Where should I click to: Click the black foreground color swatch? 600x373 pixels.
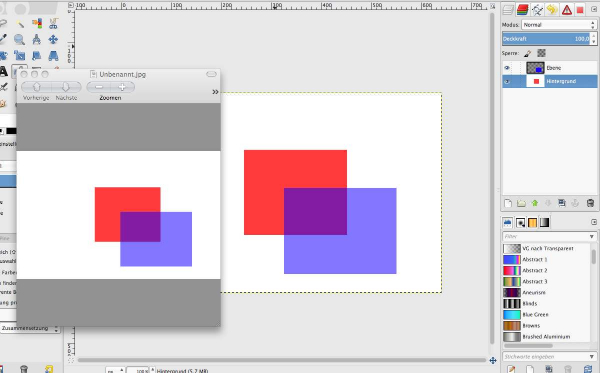(x=11, y=131)
